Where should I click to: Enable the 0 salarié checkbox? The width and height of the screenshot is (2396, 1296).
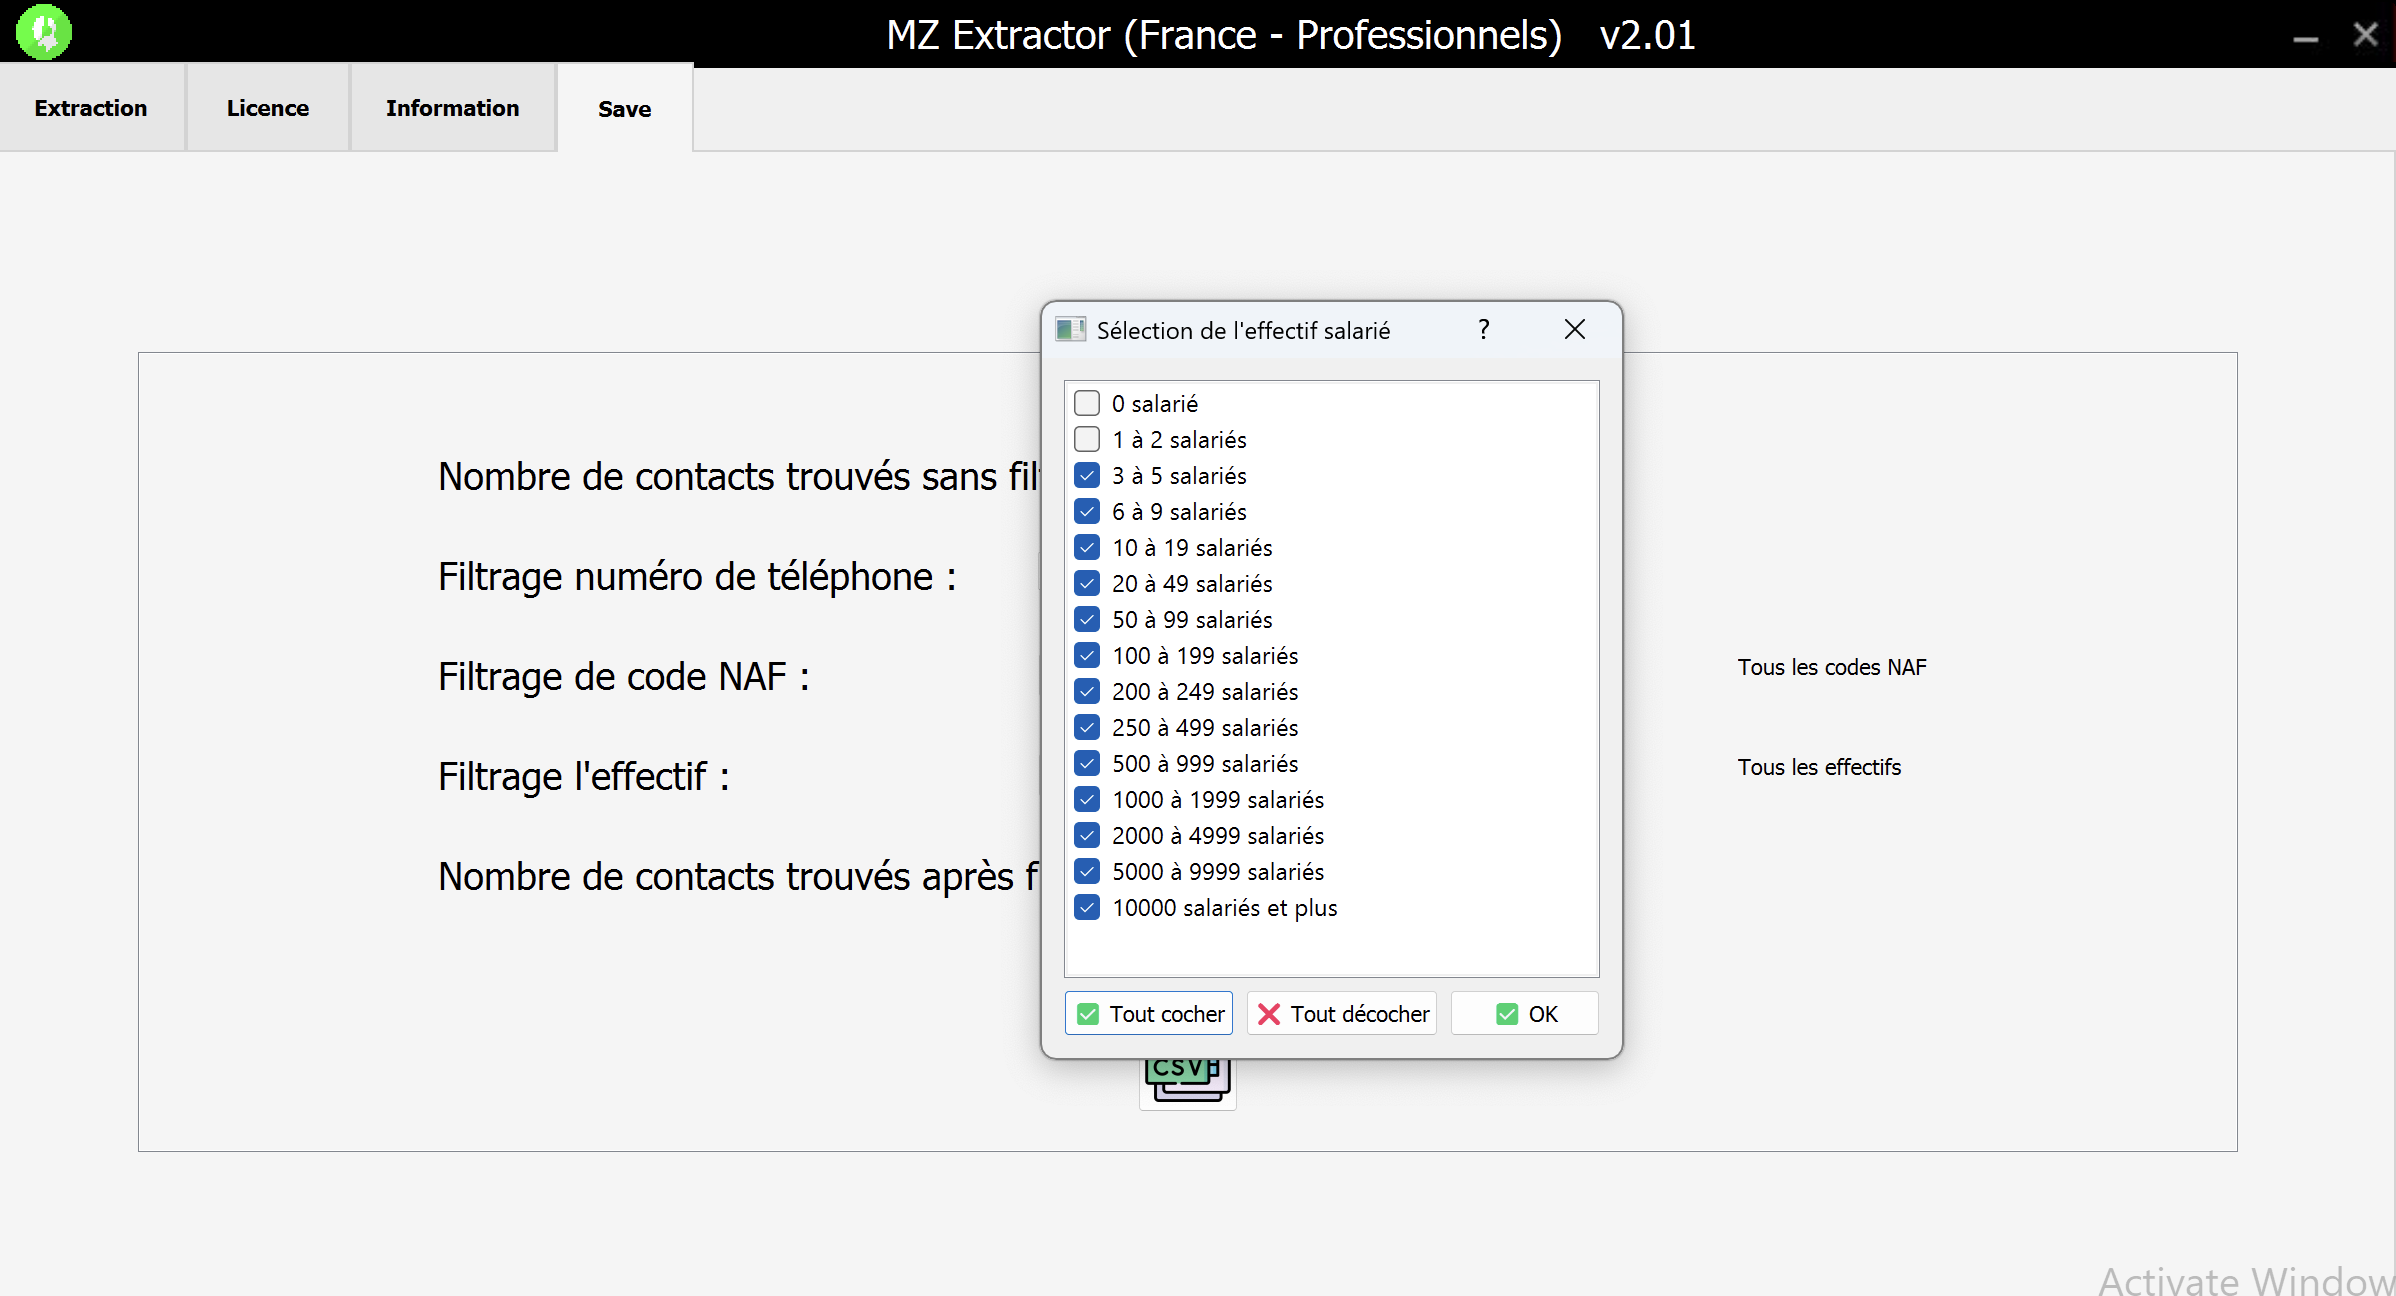[x=1086, y=402]
